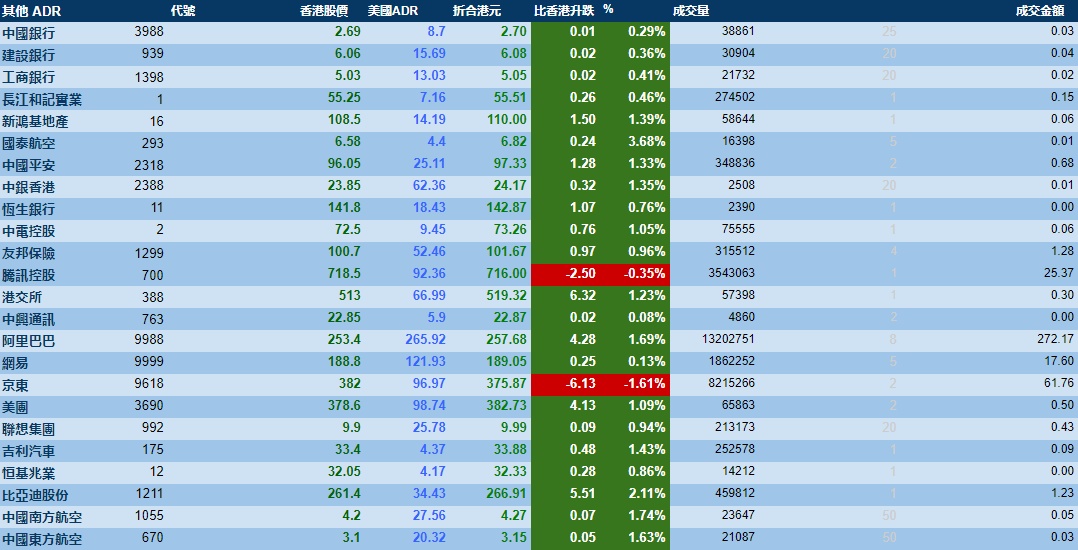1078x550 pixels.
Task: Open 中國銀行 stock details
Action: [29, 33]
